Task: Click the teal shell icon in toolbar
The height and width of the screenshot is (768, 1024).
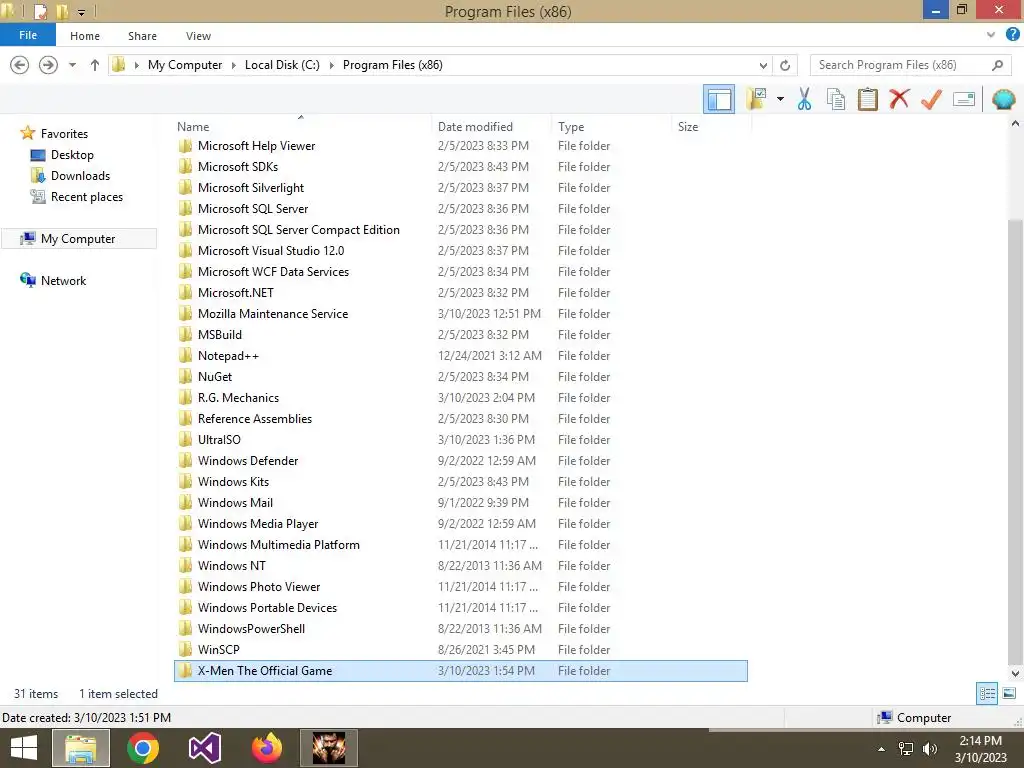Action: [x=1003, y=99]
